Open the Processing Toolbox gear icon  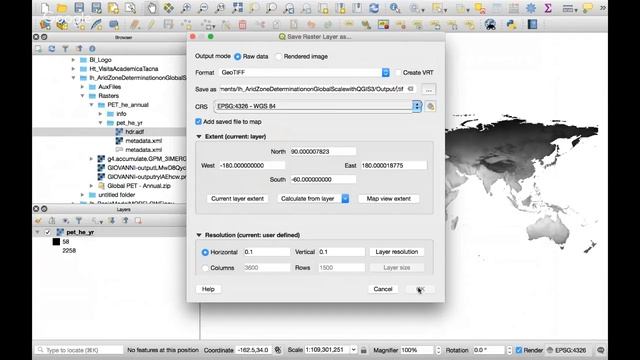531,8
